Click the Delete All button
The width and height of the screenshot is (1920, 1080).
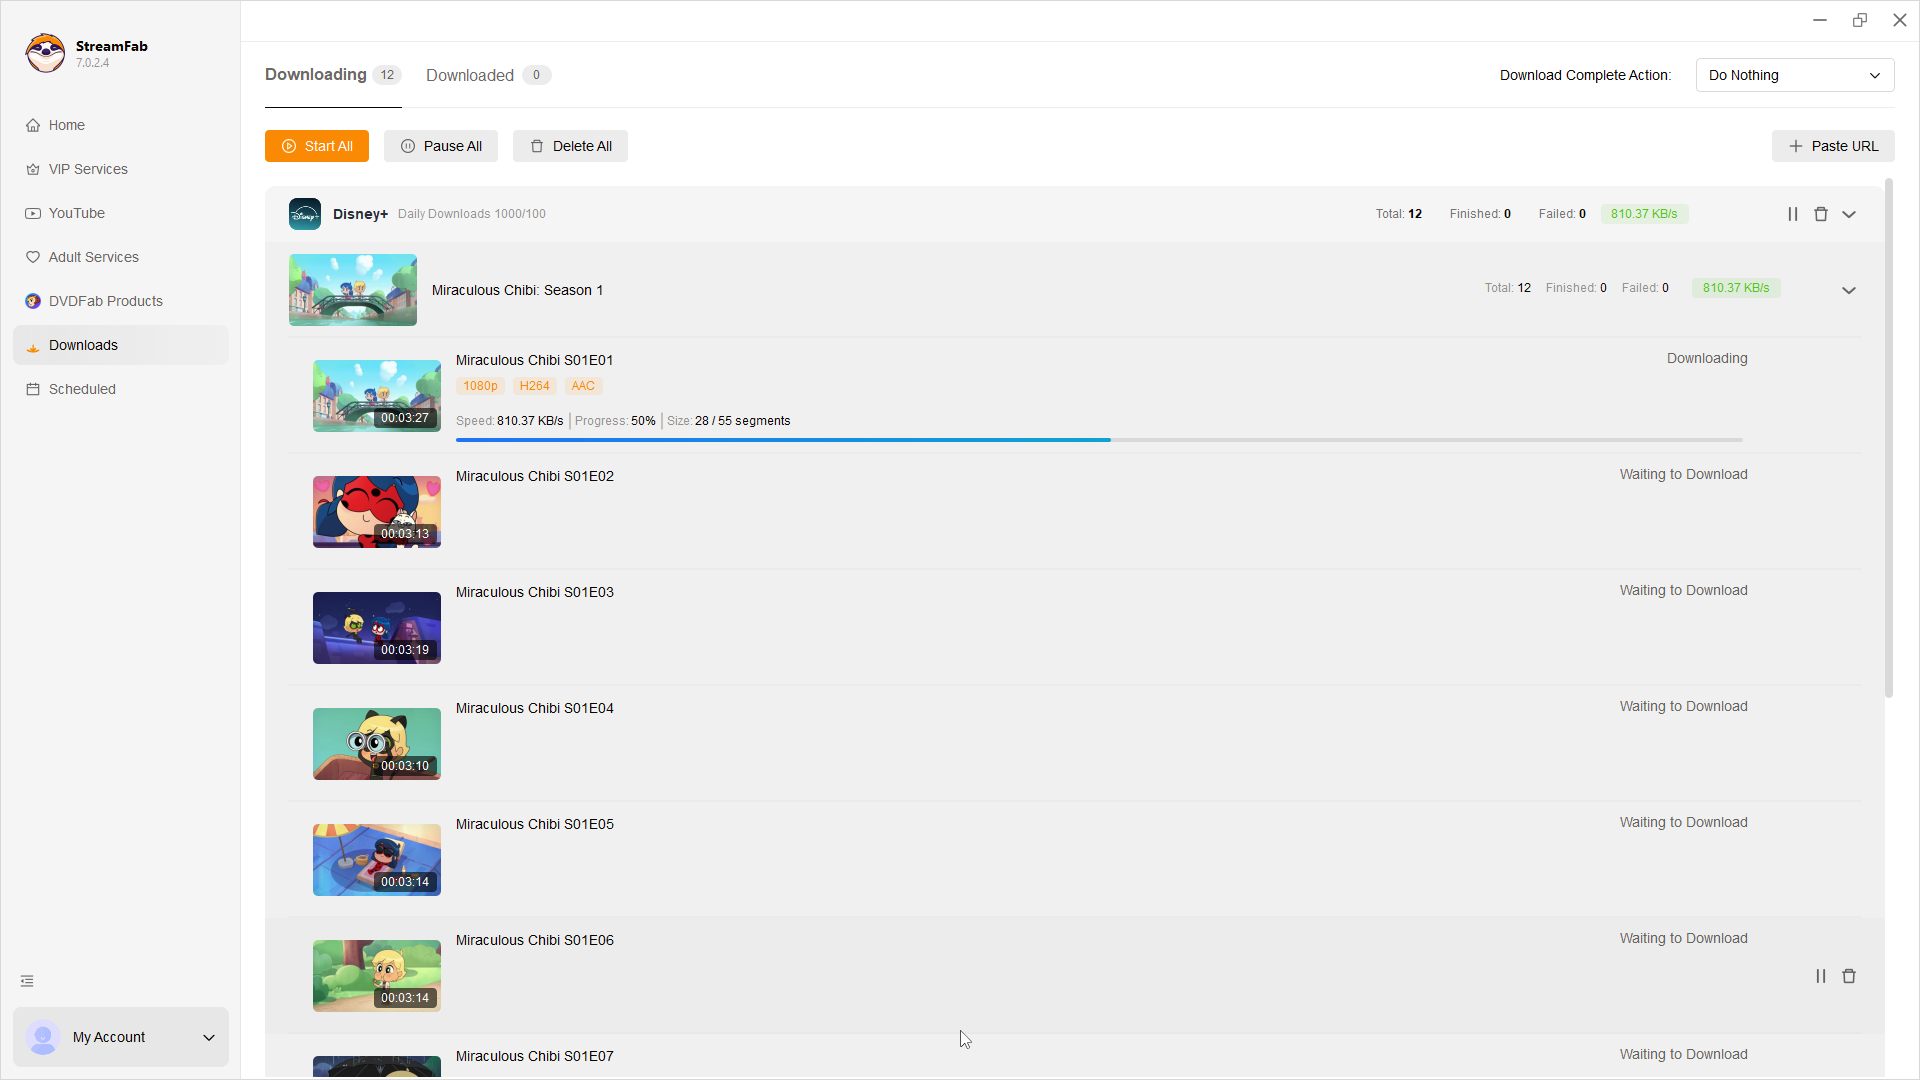570,146
